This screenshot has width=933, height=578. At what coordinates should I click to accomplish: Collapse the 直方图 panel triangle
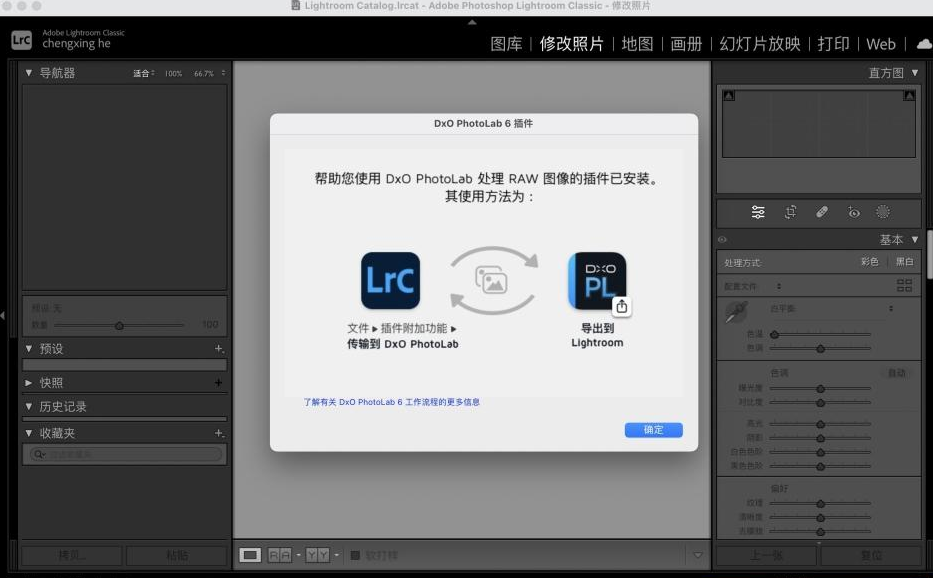(915, 73)
